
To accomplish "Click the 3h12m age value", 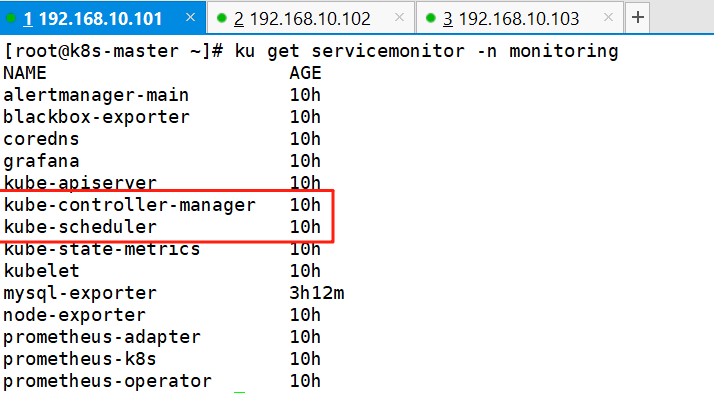I will [317, 293].
